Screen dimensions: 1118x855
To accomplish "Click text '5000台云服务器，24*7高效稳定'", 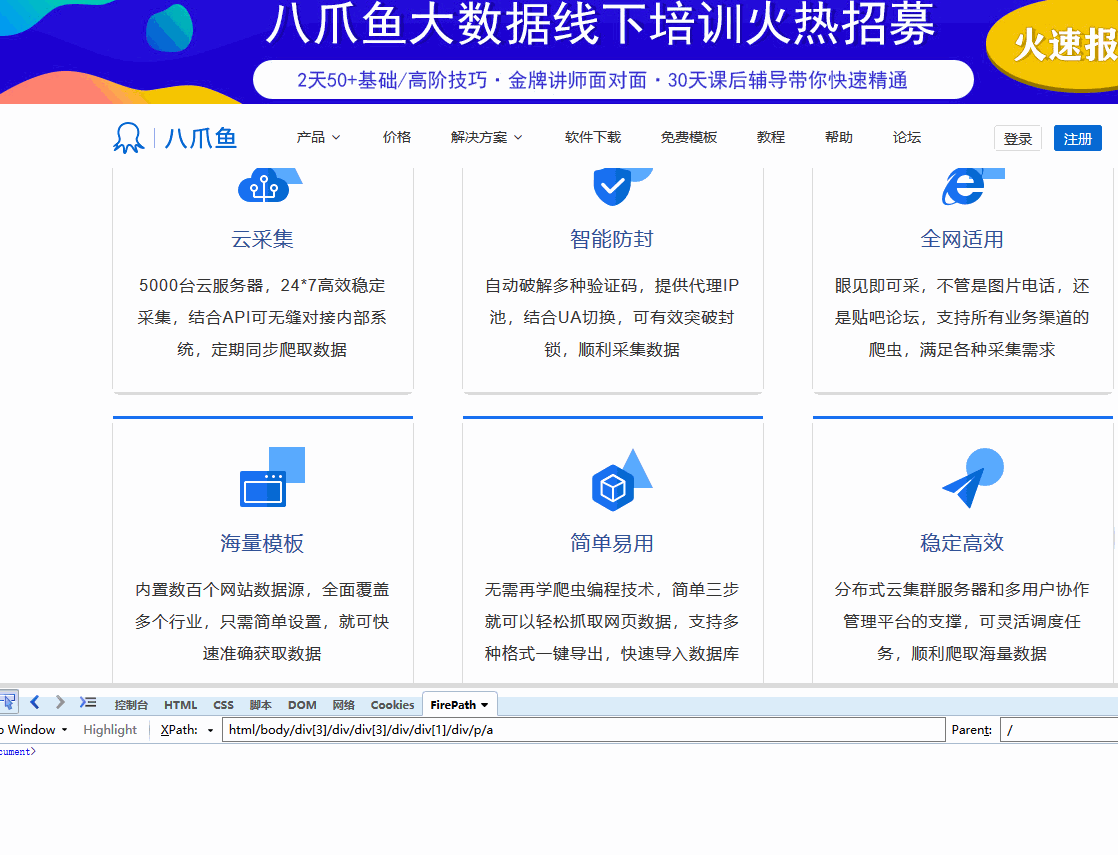I will pyautogui.click(x=262, y=285).
